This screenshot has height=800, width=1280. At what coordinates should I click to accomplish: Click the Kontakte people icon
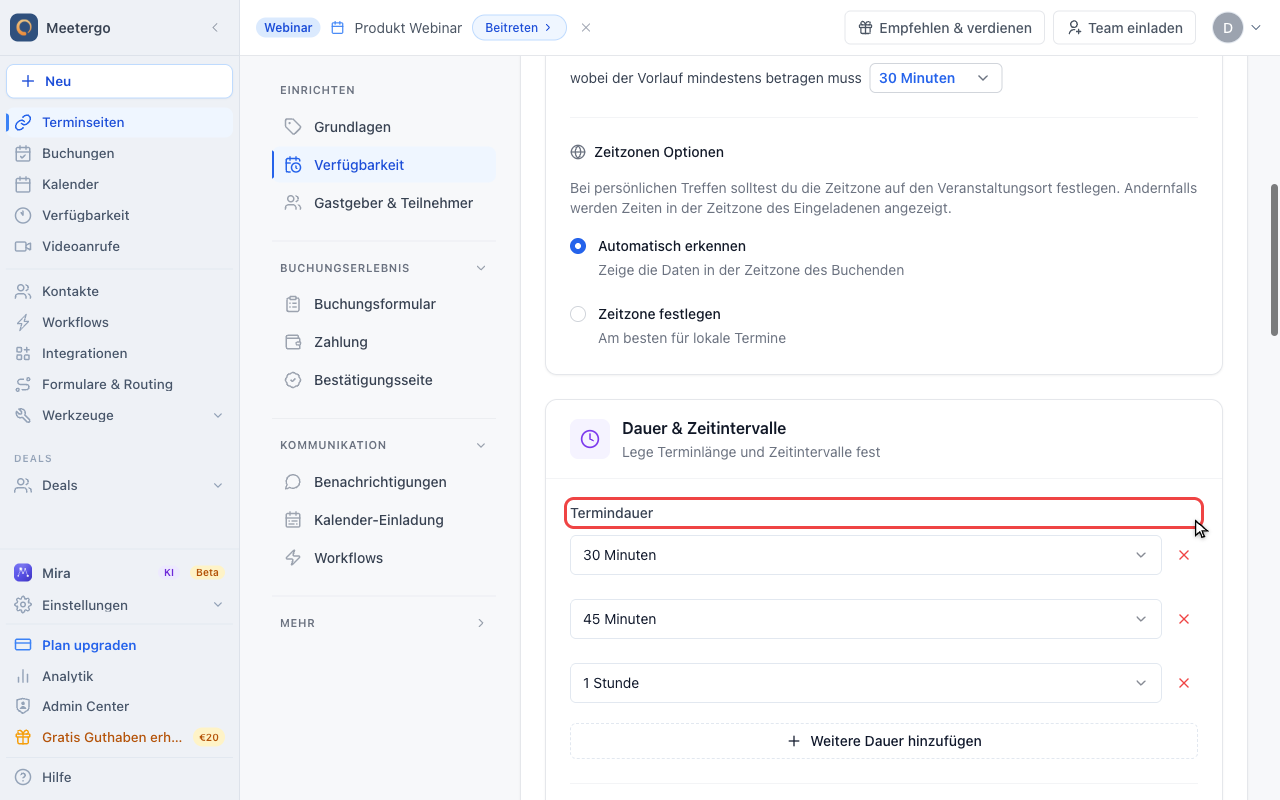[x=23, y=291]
